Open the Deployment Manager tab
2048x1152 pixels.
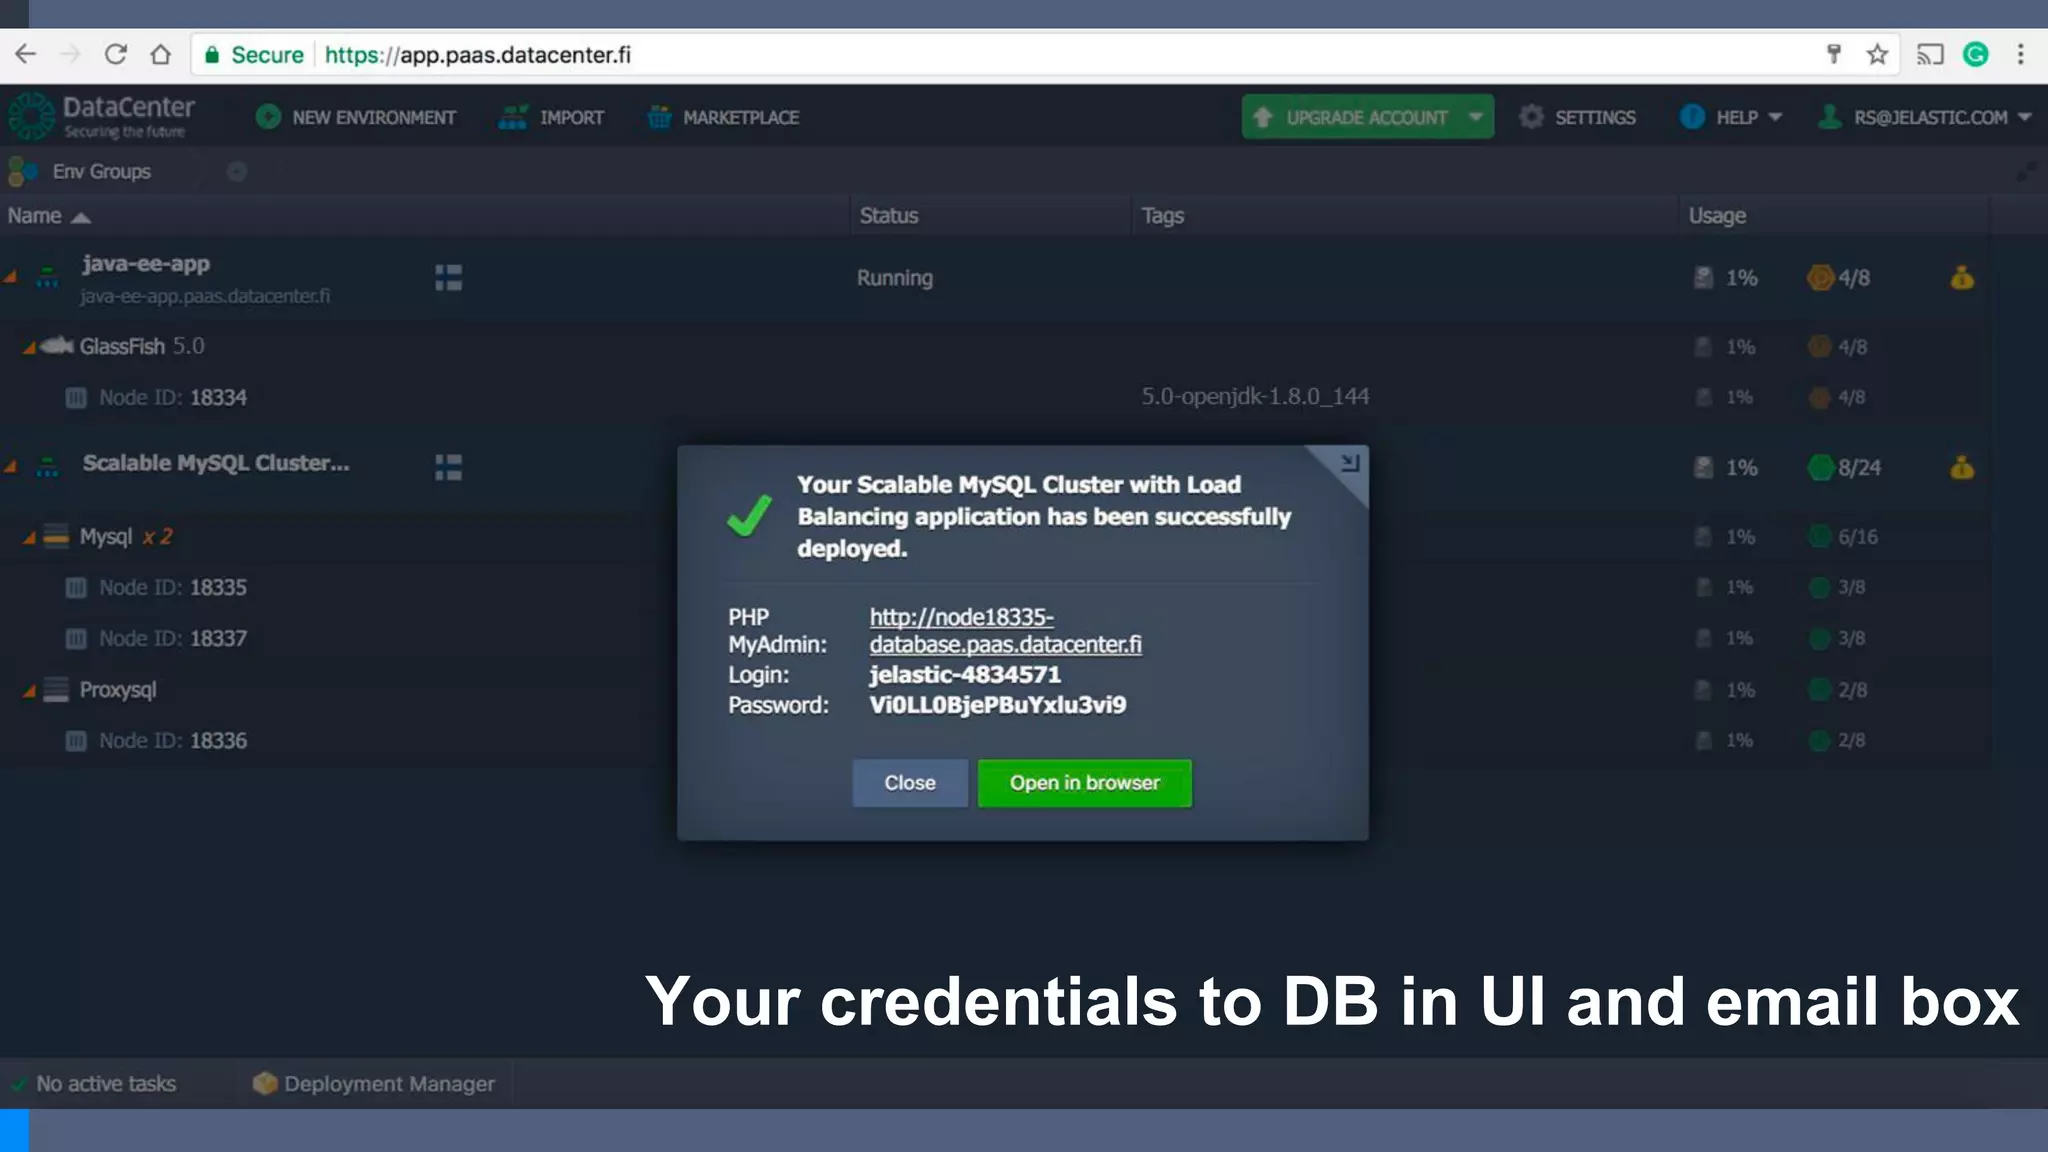[374, 1084]
